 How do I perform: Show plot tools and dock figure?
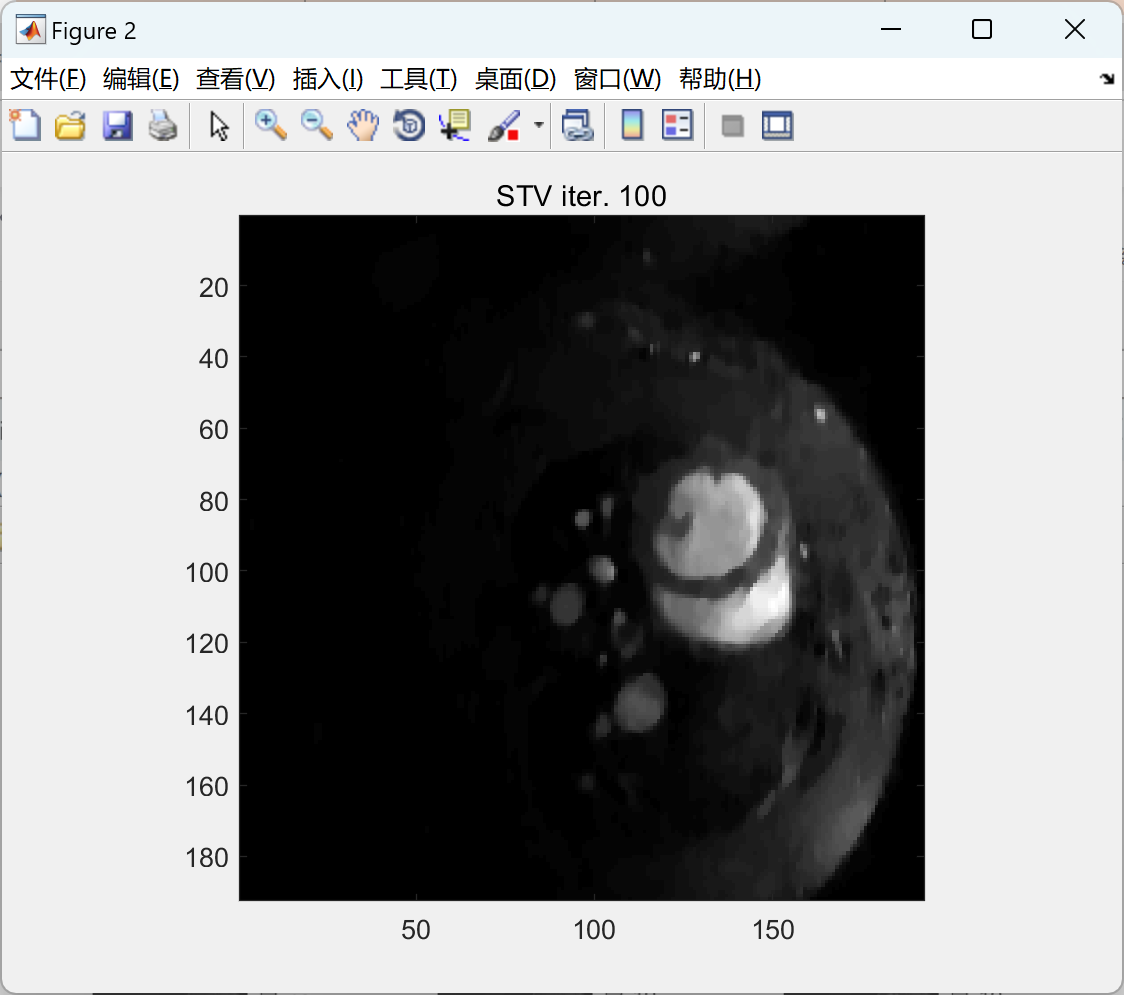click(778, 125)
